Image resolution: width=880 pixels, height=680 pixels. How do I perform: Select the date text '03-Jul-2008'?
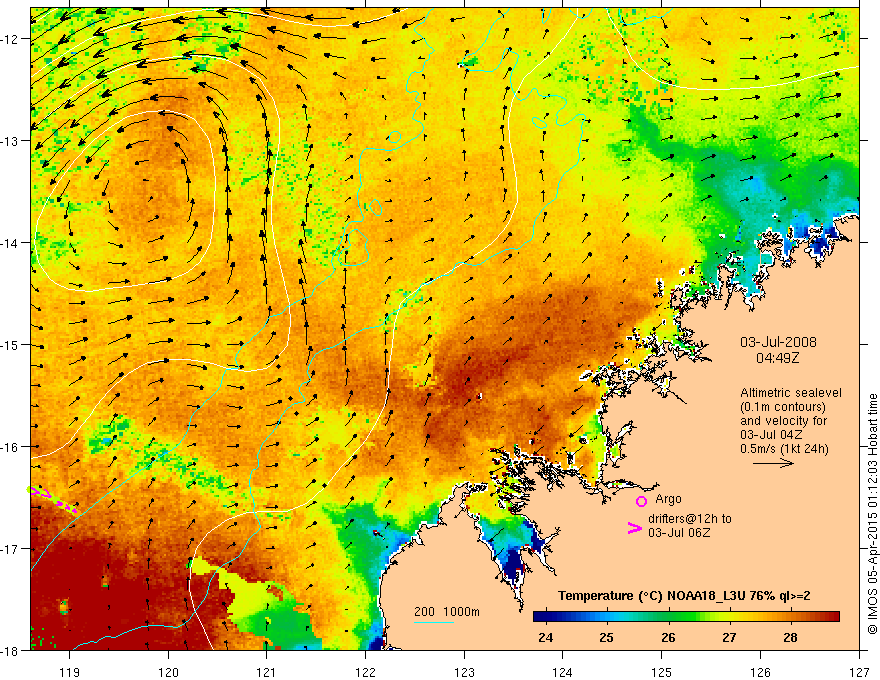pos(778,342)
